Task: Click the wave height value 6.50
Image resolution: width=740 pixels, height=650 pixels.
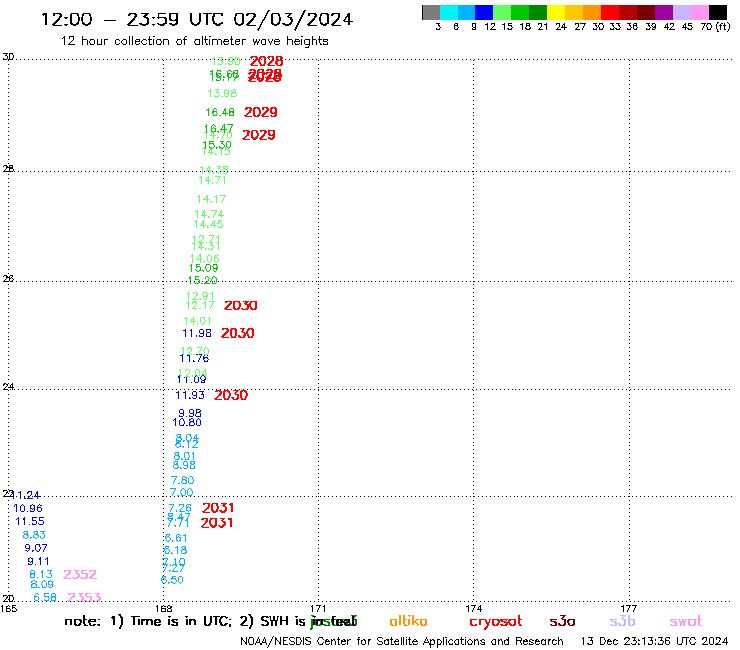Action: pyautogui.click(x=172, y=580)
